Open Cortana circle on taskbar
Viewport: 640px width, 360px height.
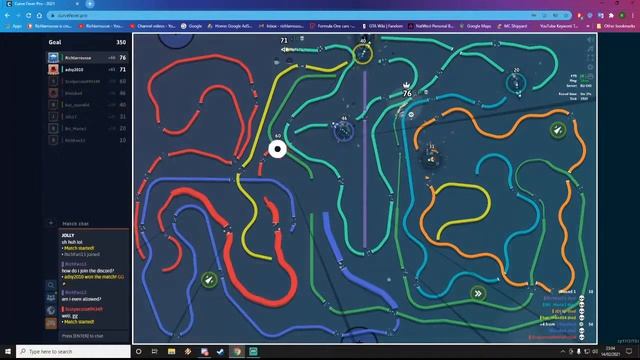[139, 351]
